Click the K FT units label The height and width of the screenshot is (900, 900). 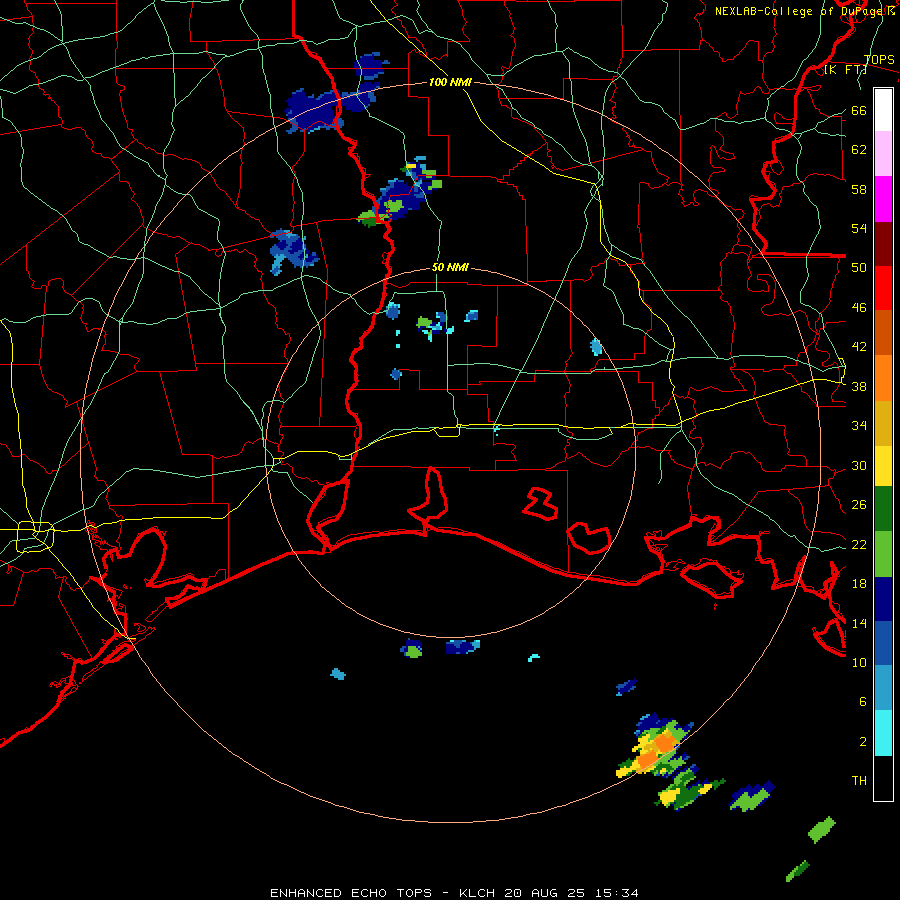point(845,70)
